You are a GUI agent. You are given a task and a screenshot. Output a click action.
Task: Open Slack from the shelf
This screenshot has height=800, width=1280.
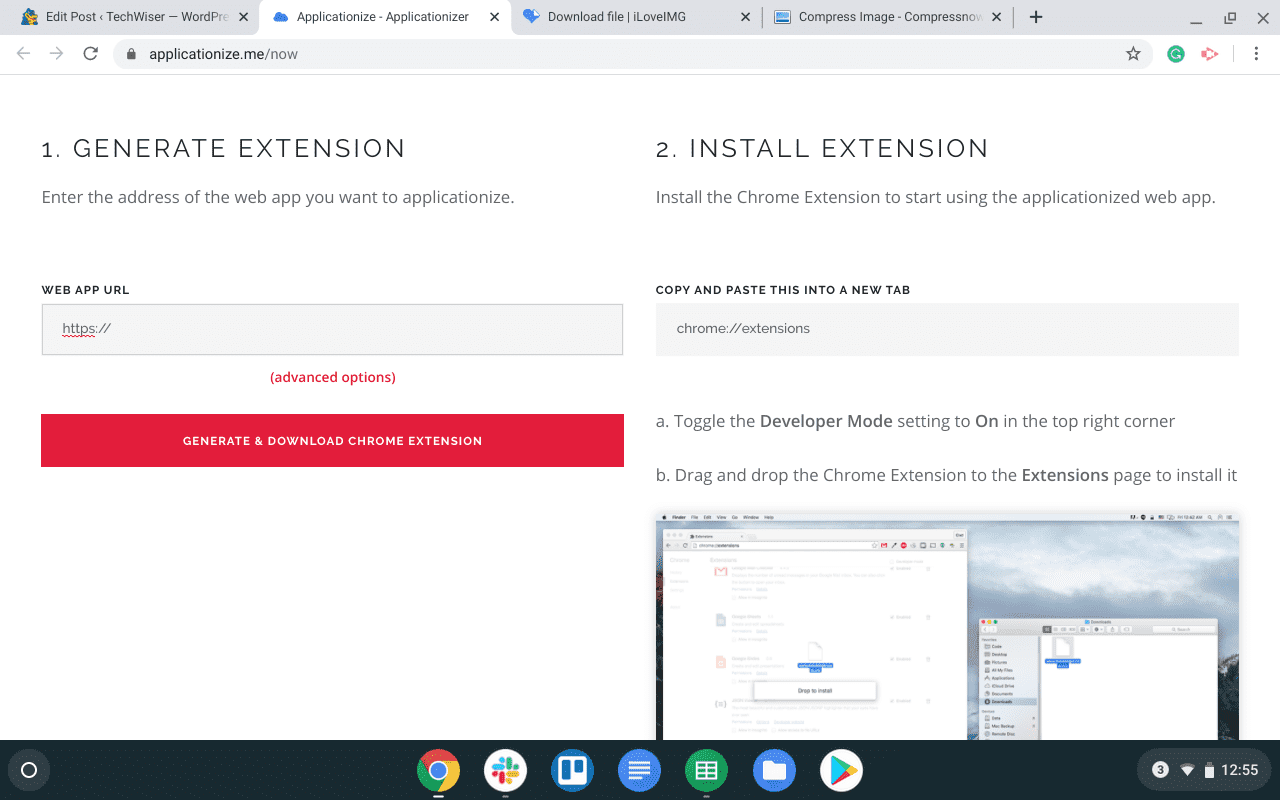pyautogui.click(x=505, y=770)
